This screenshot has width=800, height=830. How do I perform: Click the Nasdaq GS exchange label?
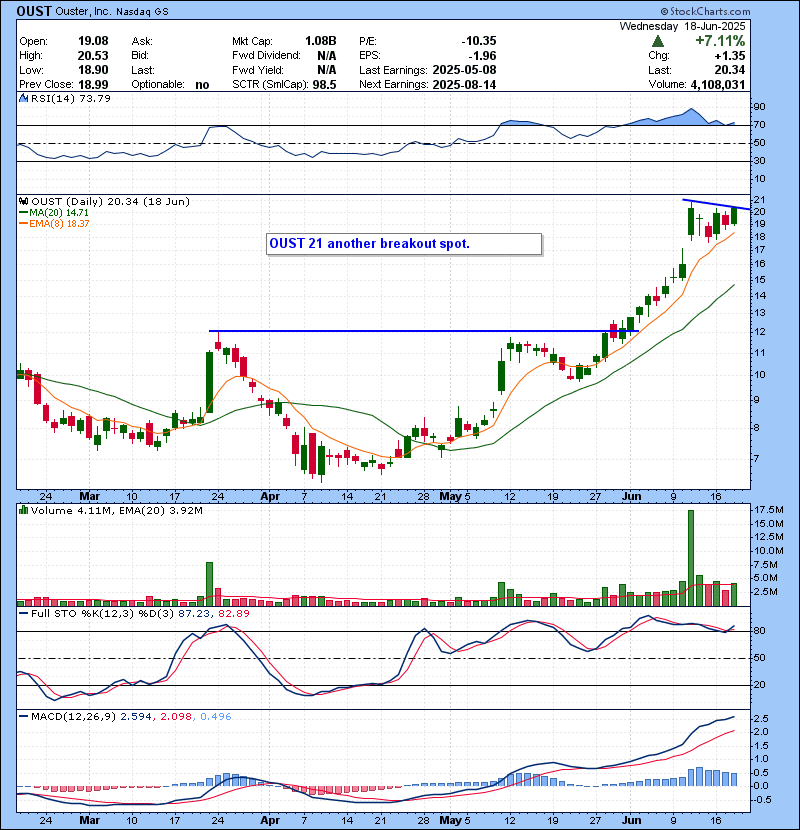point(142,11)
